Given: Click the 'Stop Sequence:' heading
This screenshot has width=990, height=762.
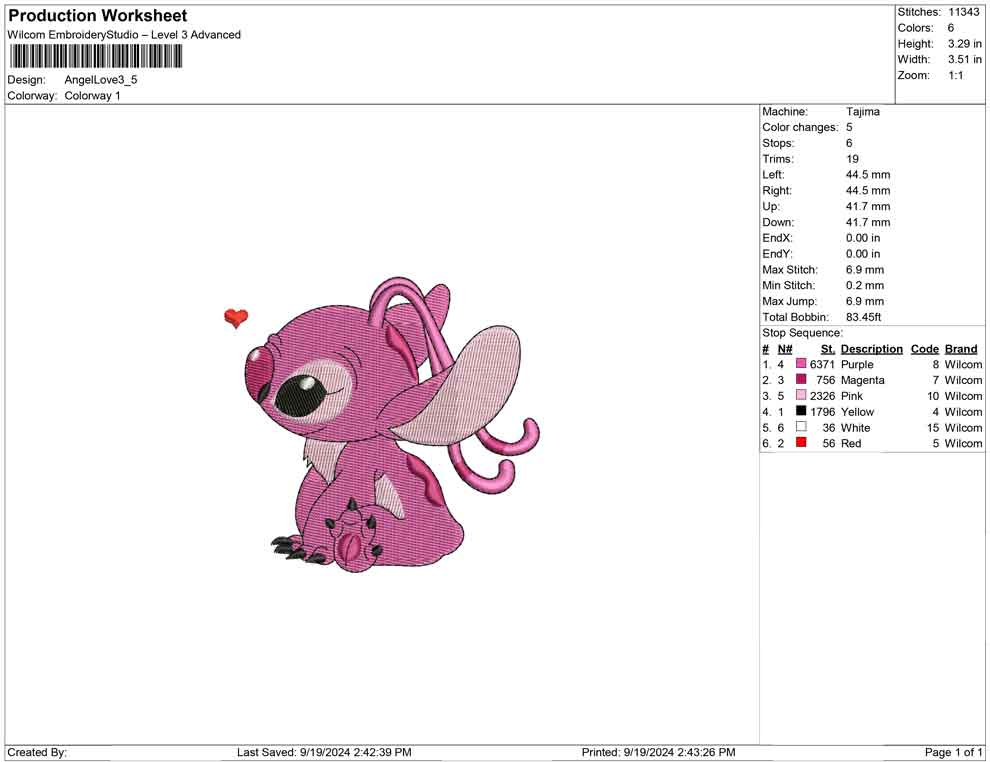Looking at the screenshot, I should (802, 332).
